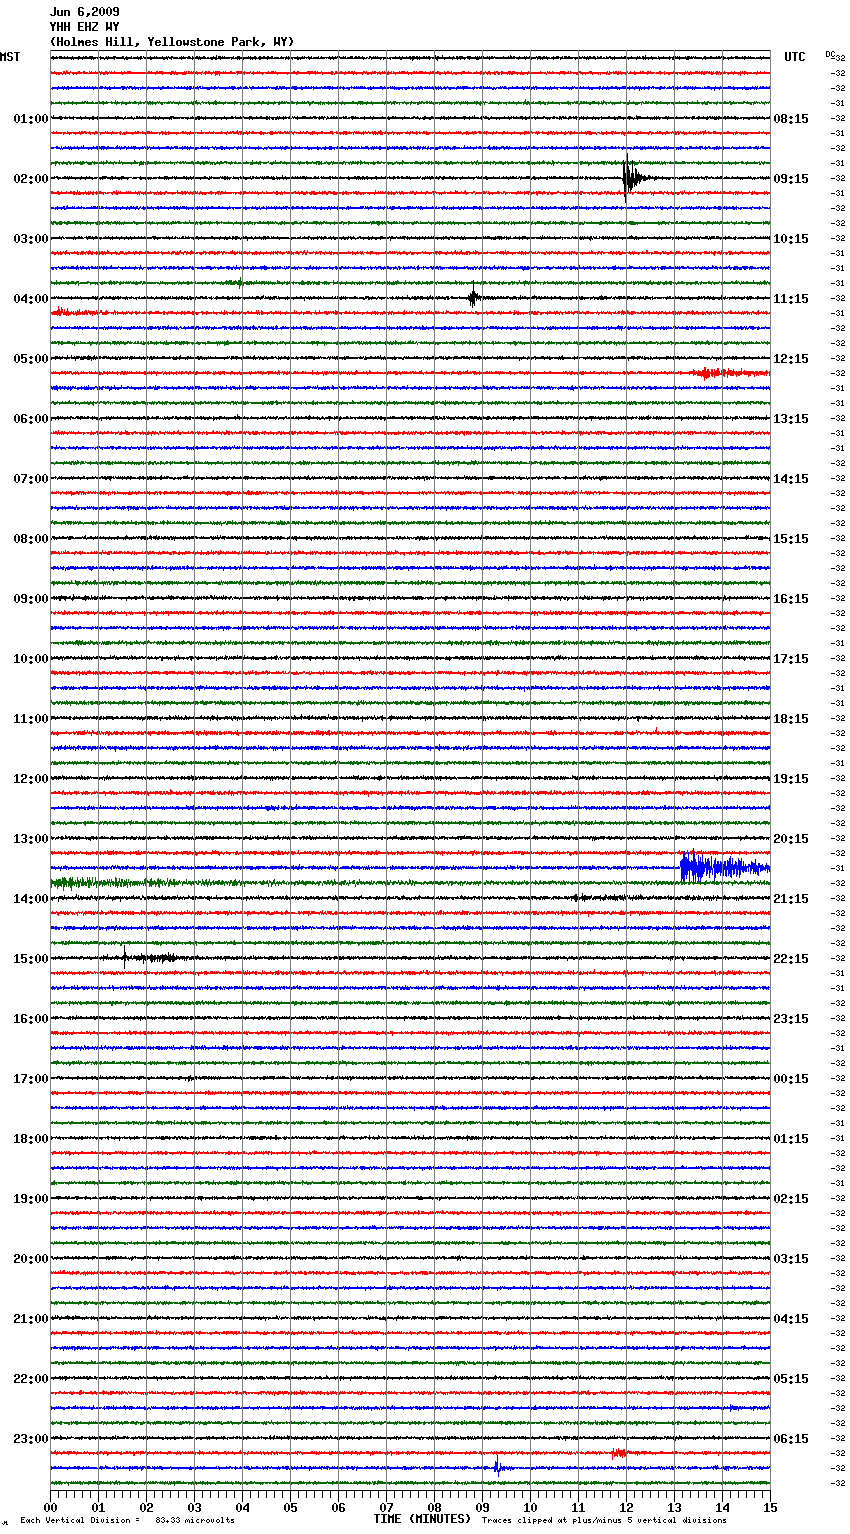
Task: Click the '15' minute tick label on bottom axis
Action: click(770, 1507)
